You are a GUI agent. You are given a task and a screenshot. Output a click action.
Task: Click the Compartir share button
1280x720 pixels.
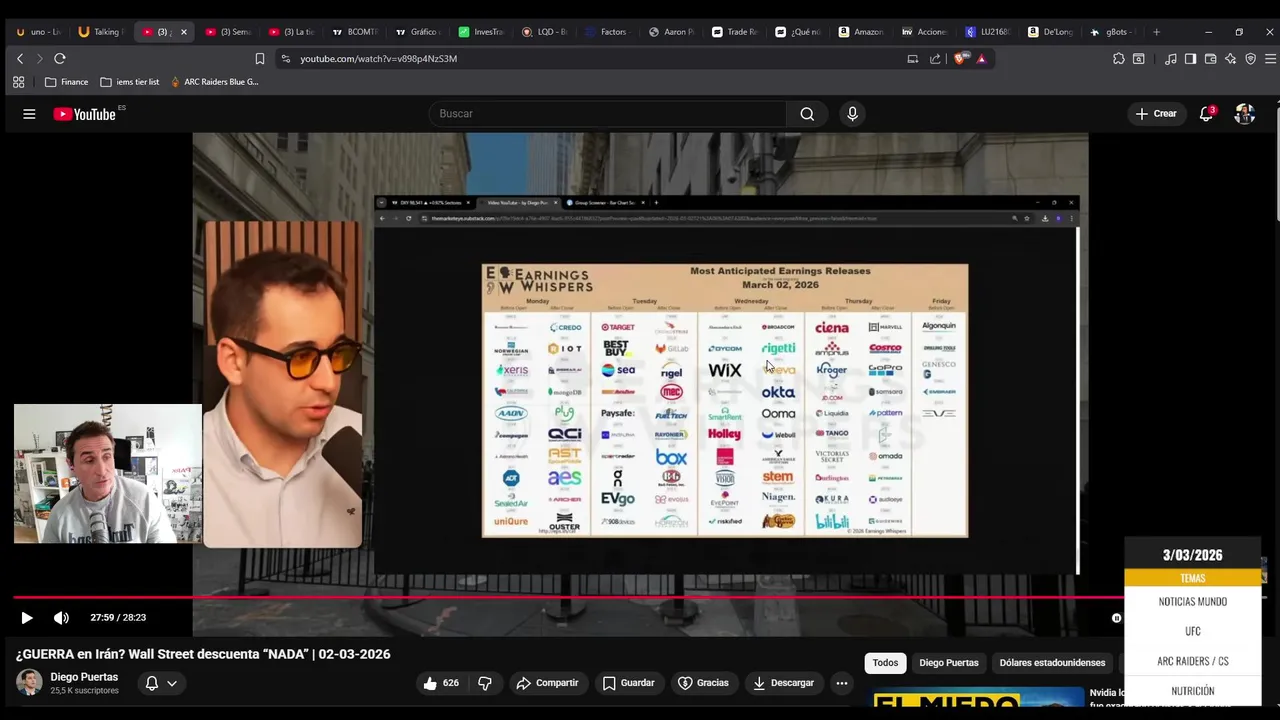(x=547, y=683)
